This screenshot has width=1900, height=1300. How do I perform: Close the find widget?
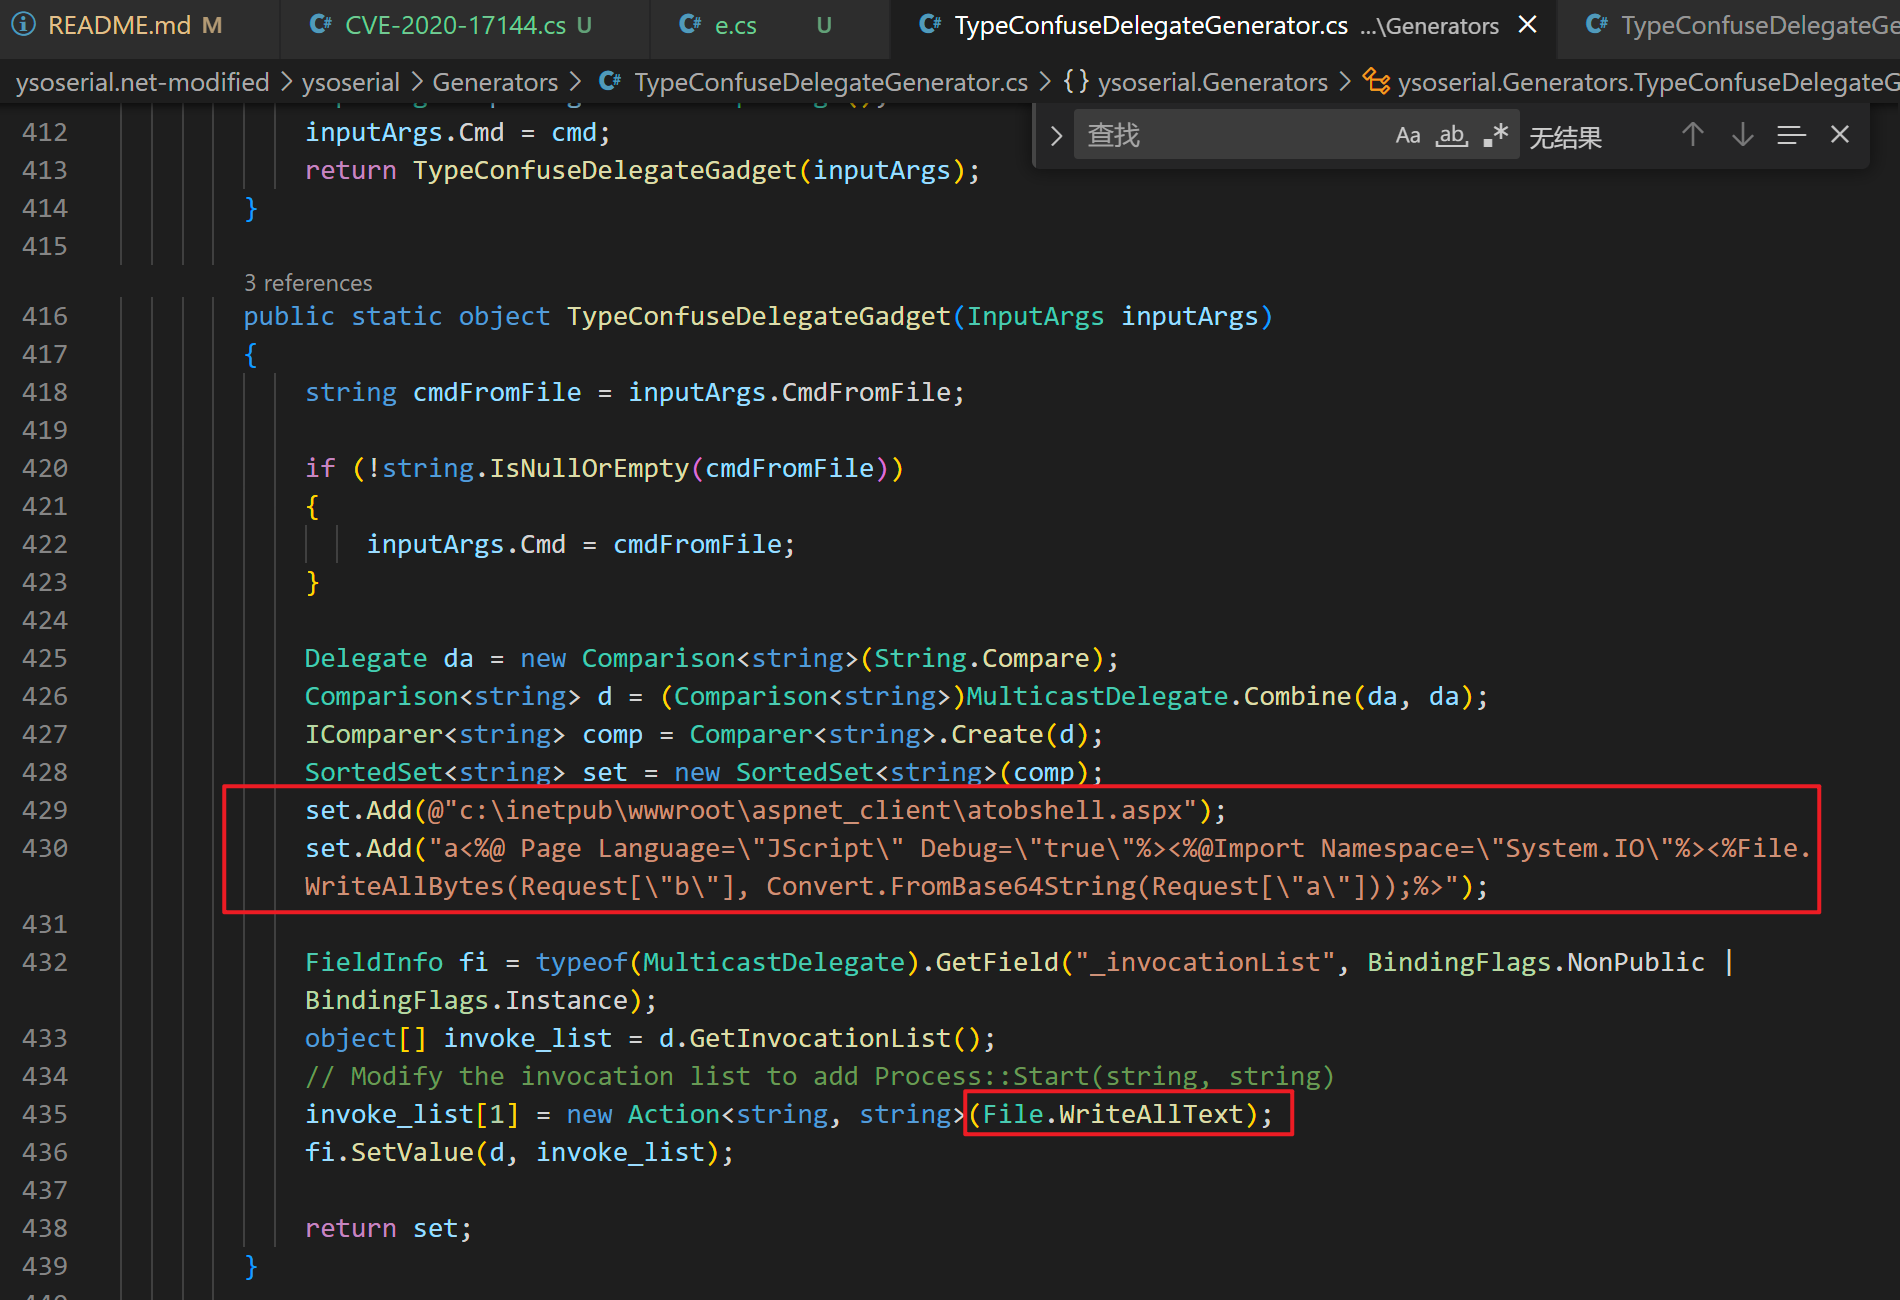1840,134
